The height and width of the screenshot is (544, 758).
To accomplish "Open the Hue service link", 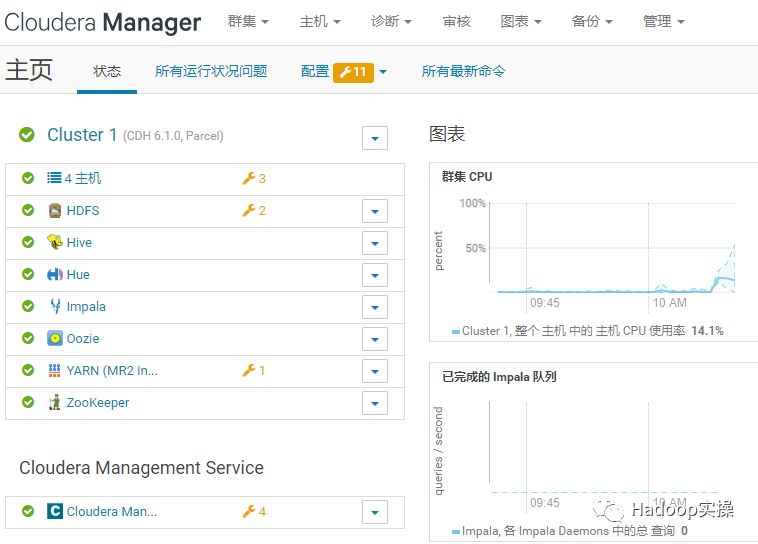I will (x=78, y=275).
